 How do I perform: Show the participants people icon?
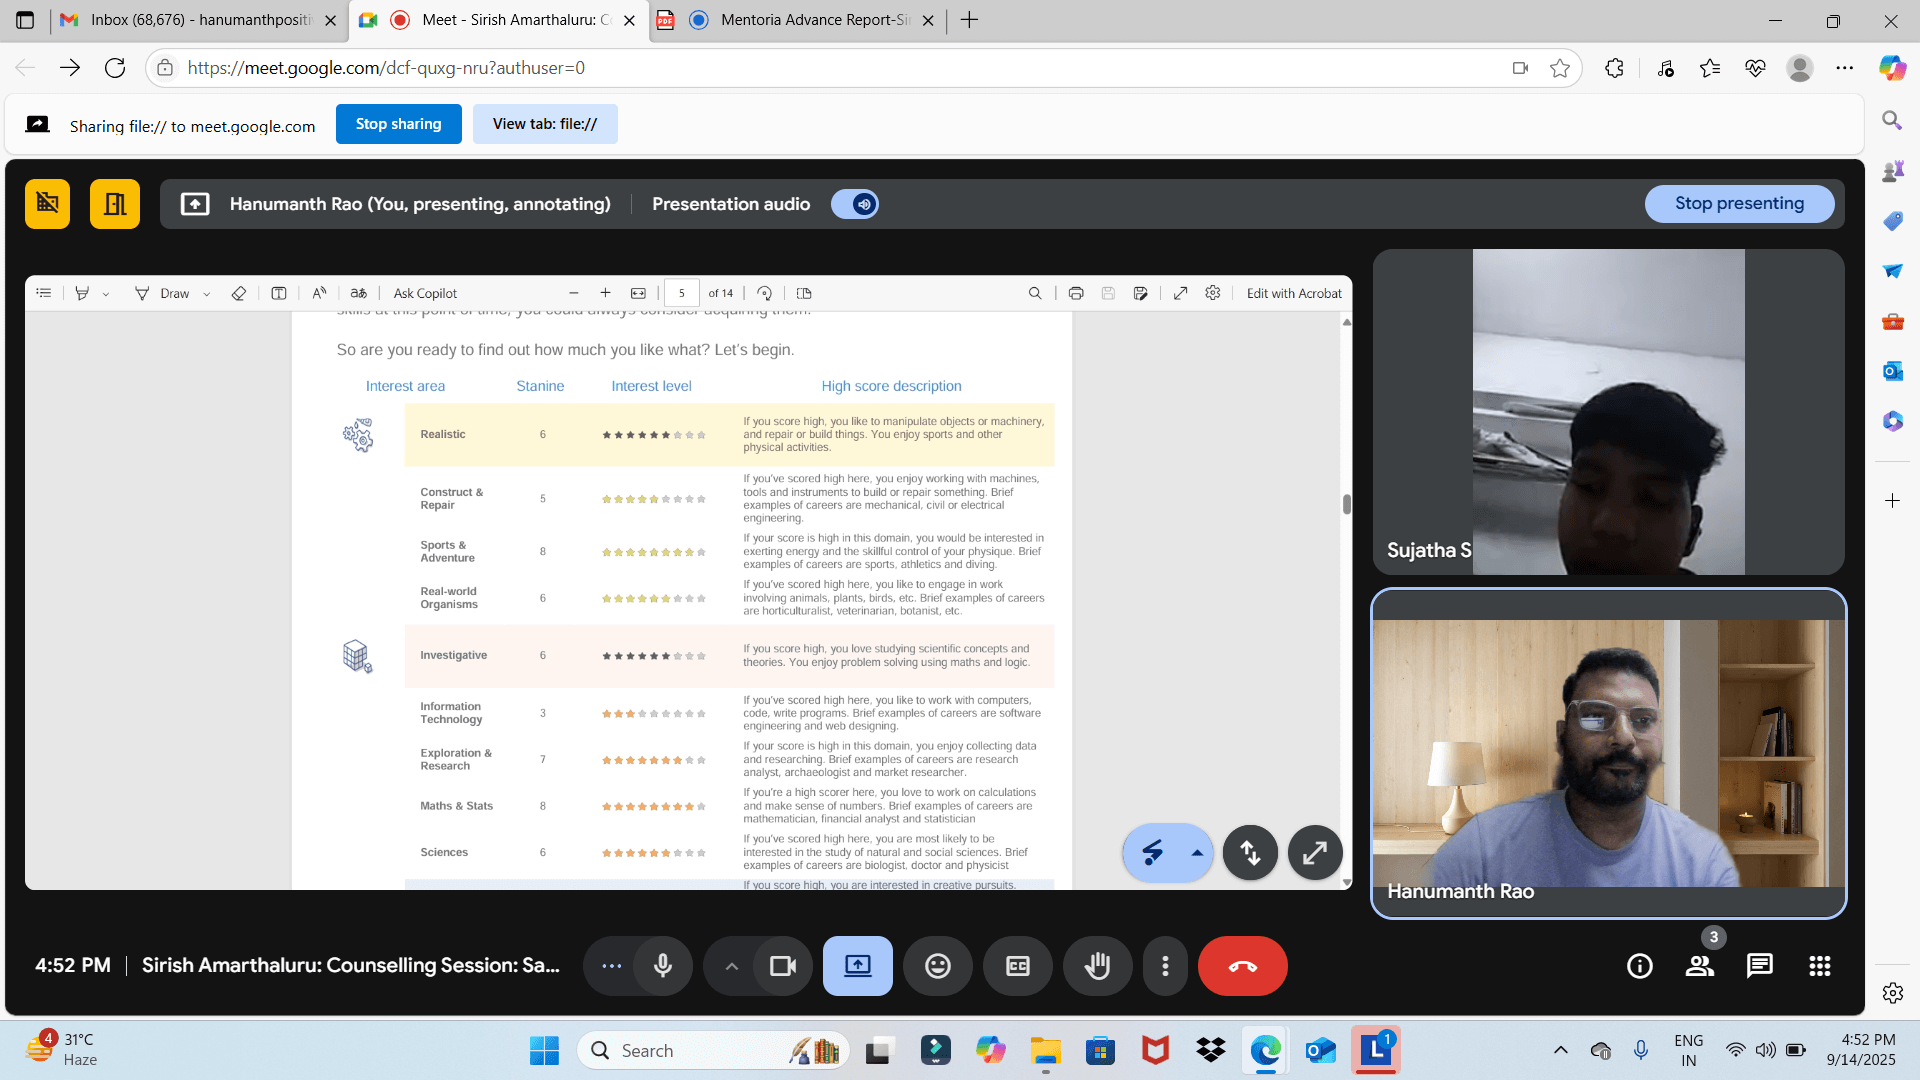click(x=1699, y=966)
